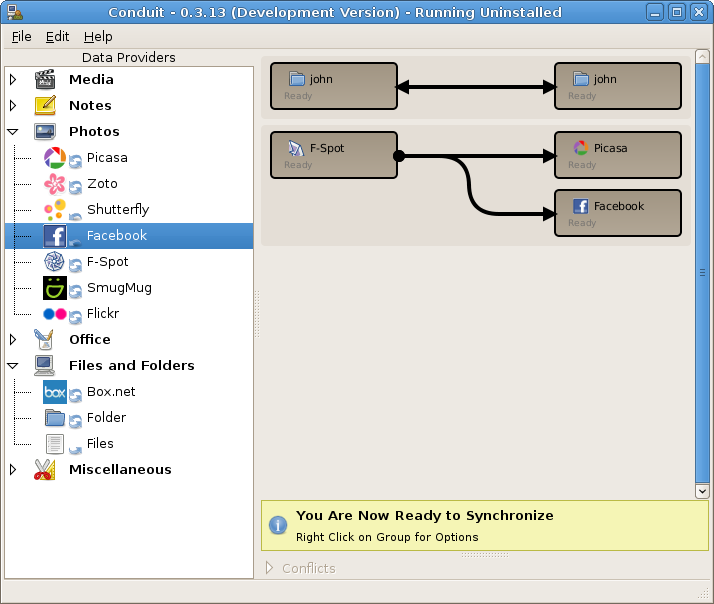This screenshot has height=604, width=714.
Task: Collapse the Photos category
Action: 13,132
